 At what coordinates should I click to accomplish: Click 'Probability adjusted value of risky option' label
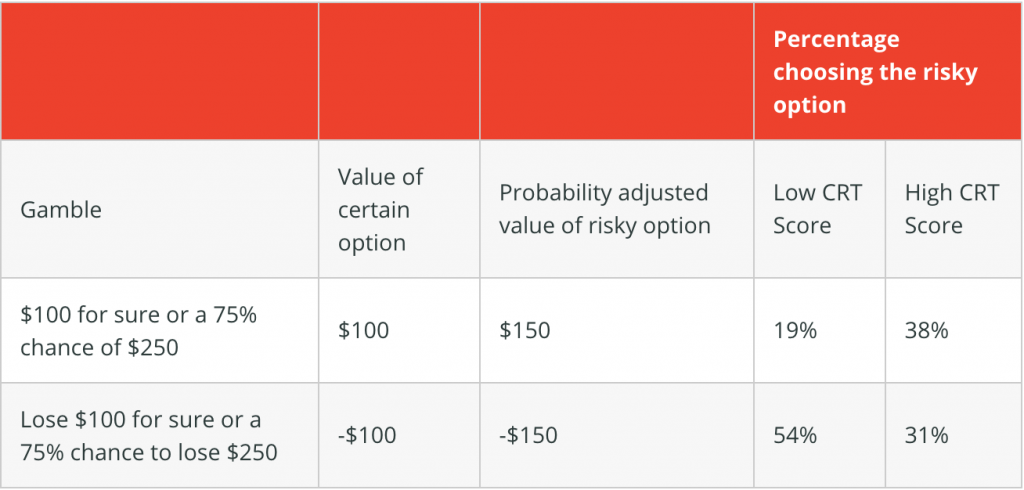tap(605, 210)
